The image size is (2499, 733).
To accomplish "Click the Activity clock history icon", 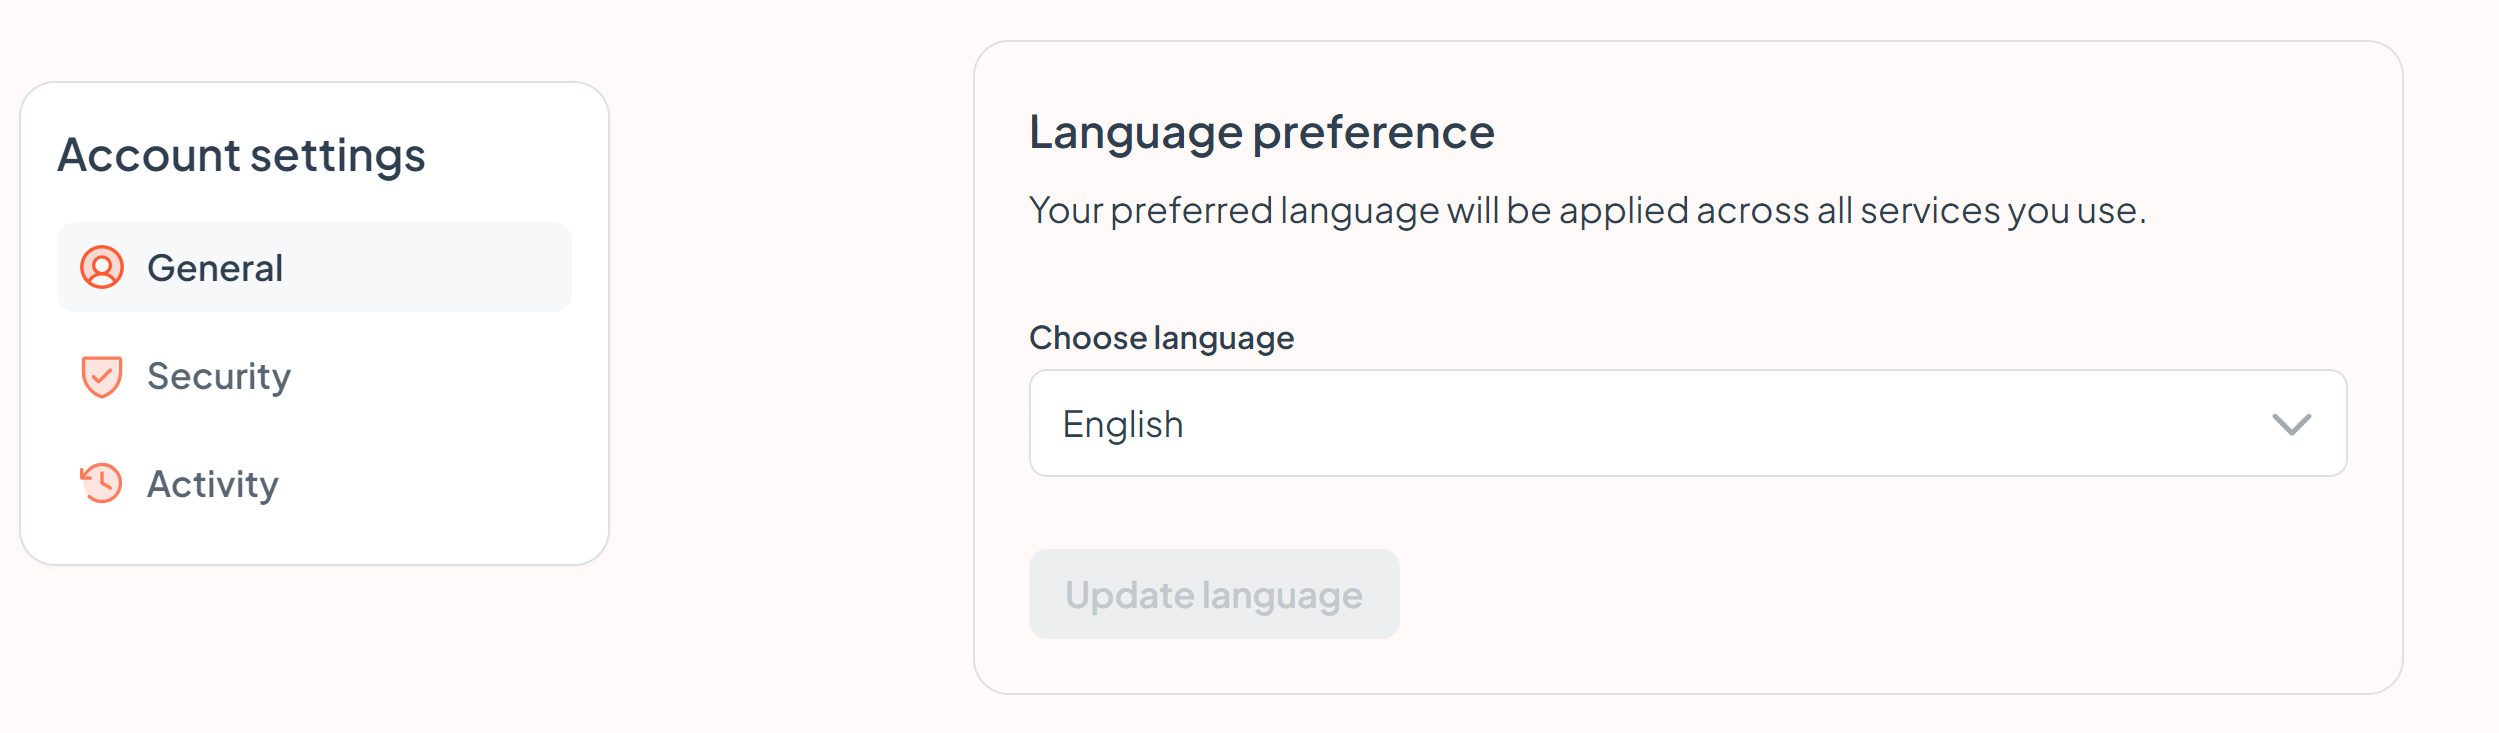I will [x=101, y=484].
